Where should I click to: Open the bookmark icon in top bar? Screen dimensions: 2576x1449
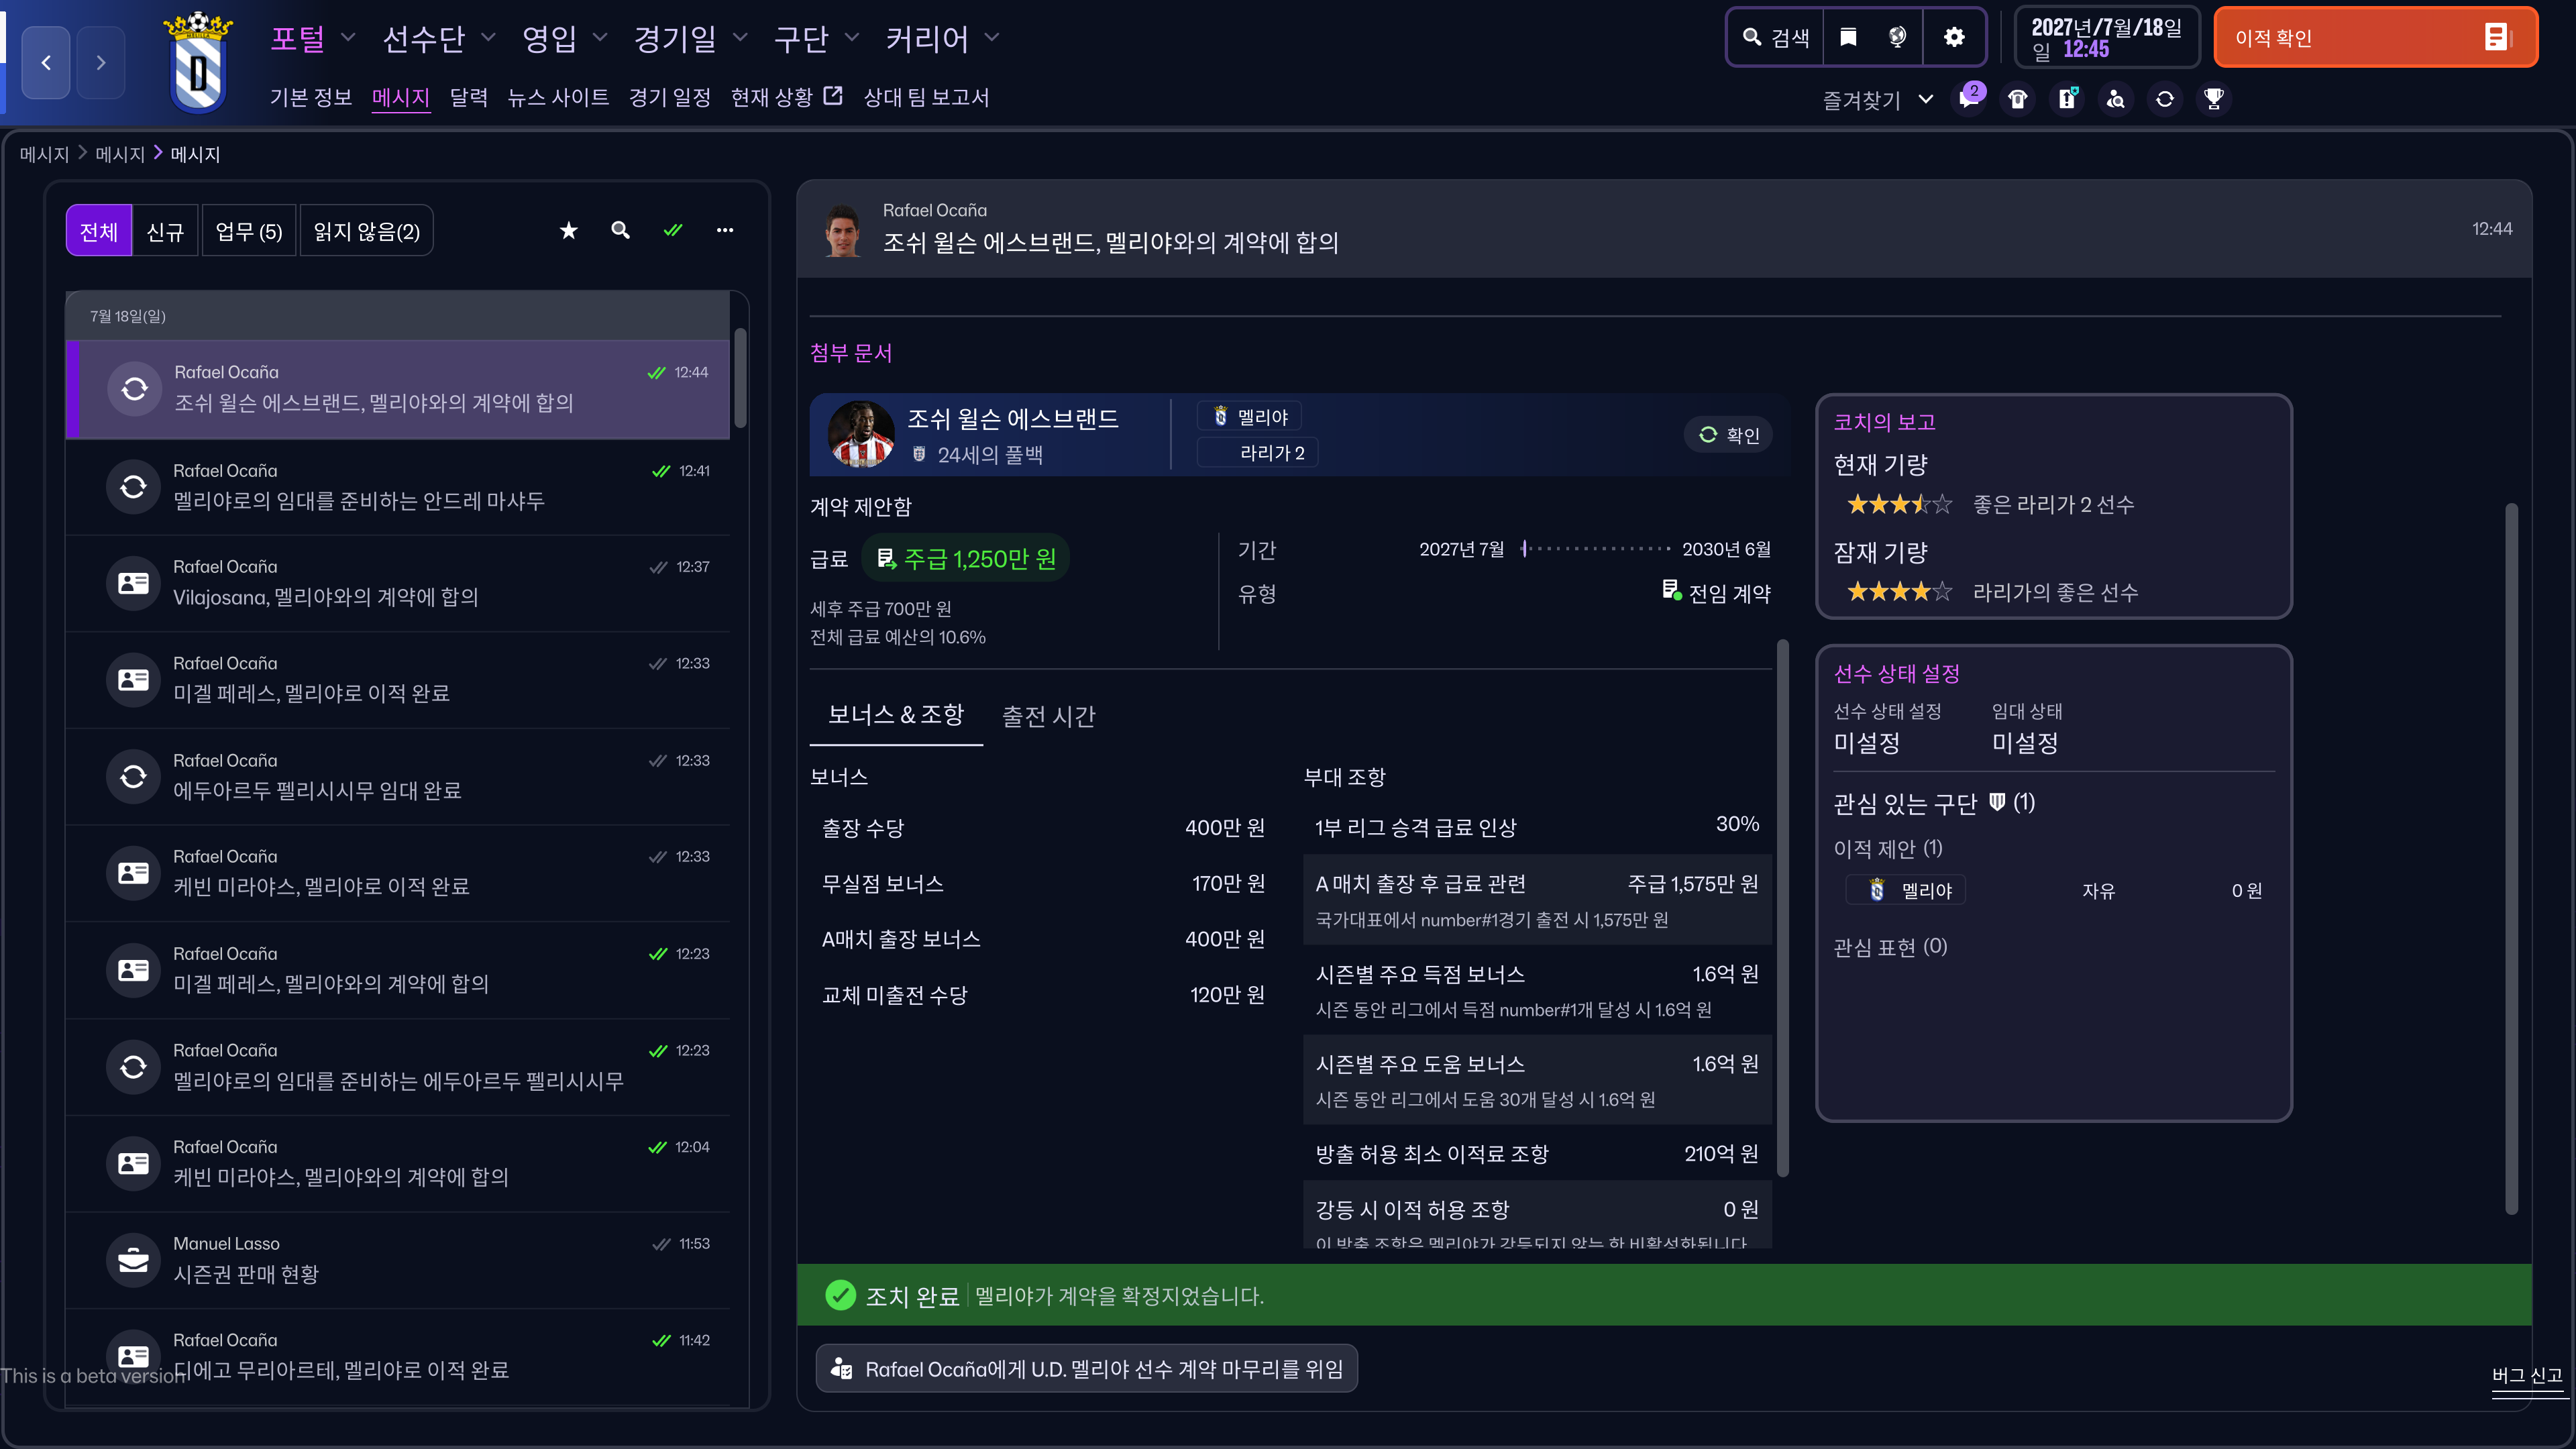click(1848, 37)
